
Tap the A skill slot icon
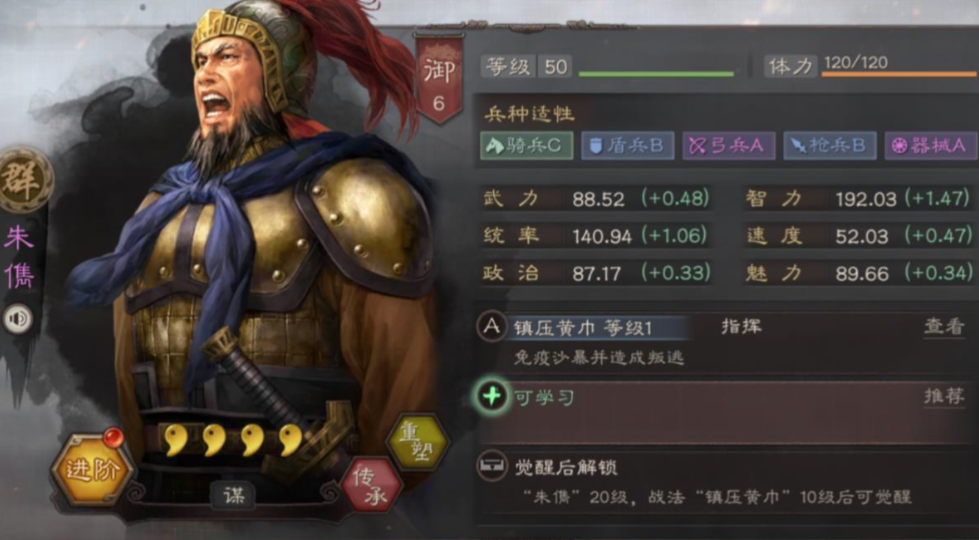coord(491,327)
